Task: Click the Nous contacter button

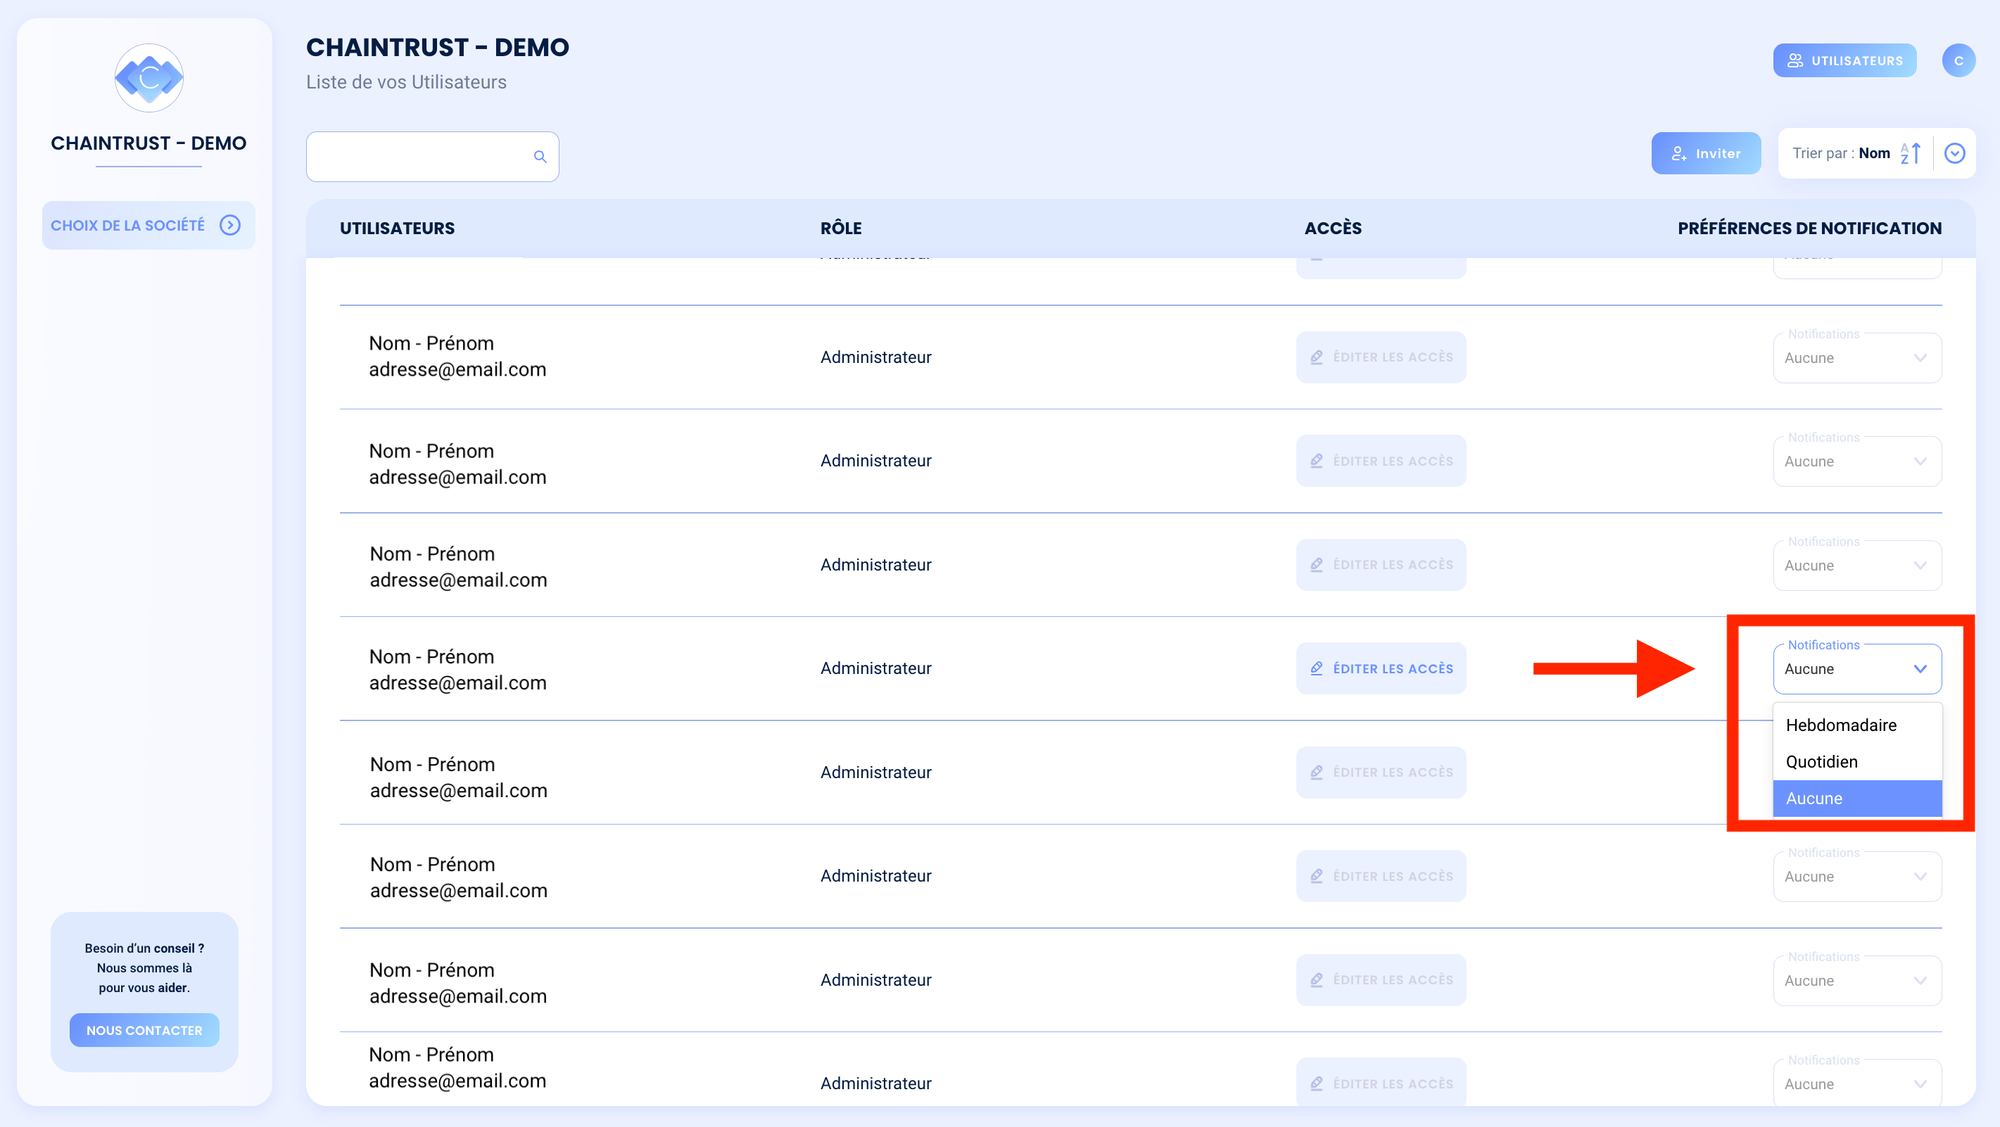Action: [x=144, y=1030]
